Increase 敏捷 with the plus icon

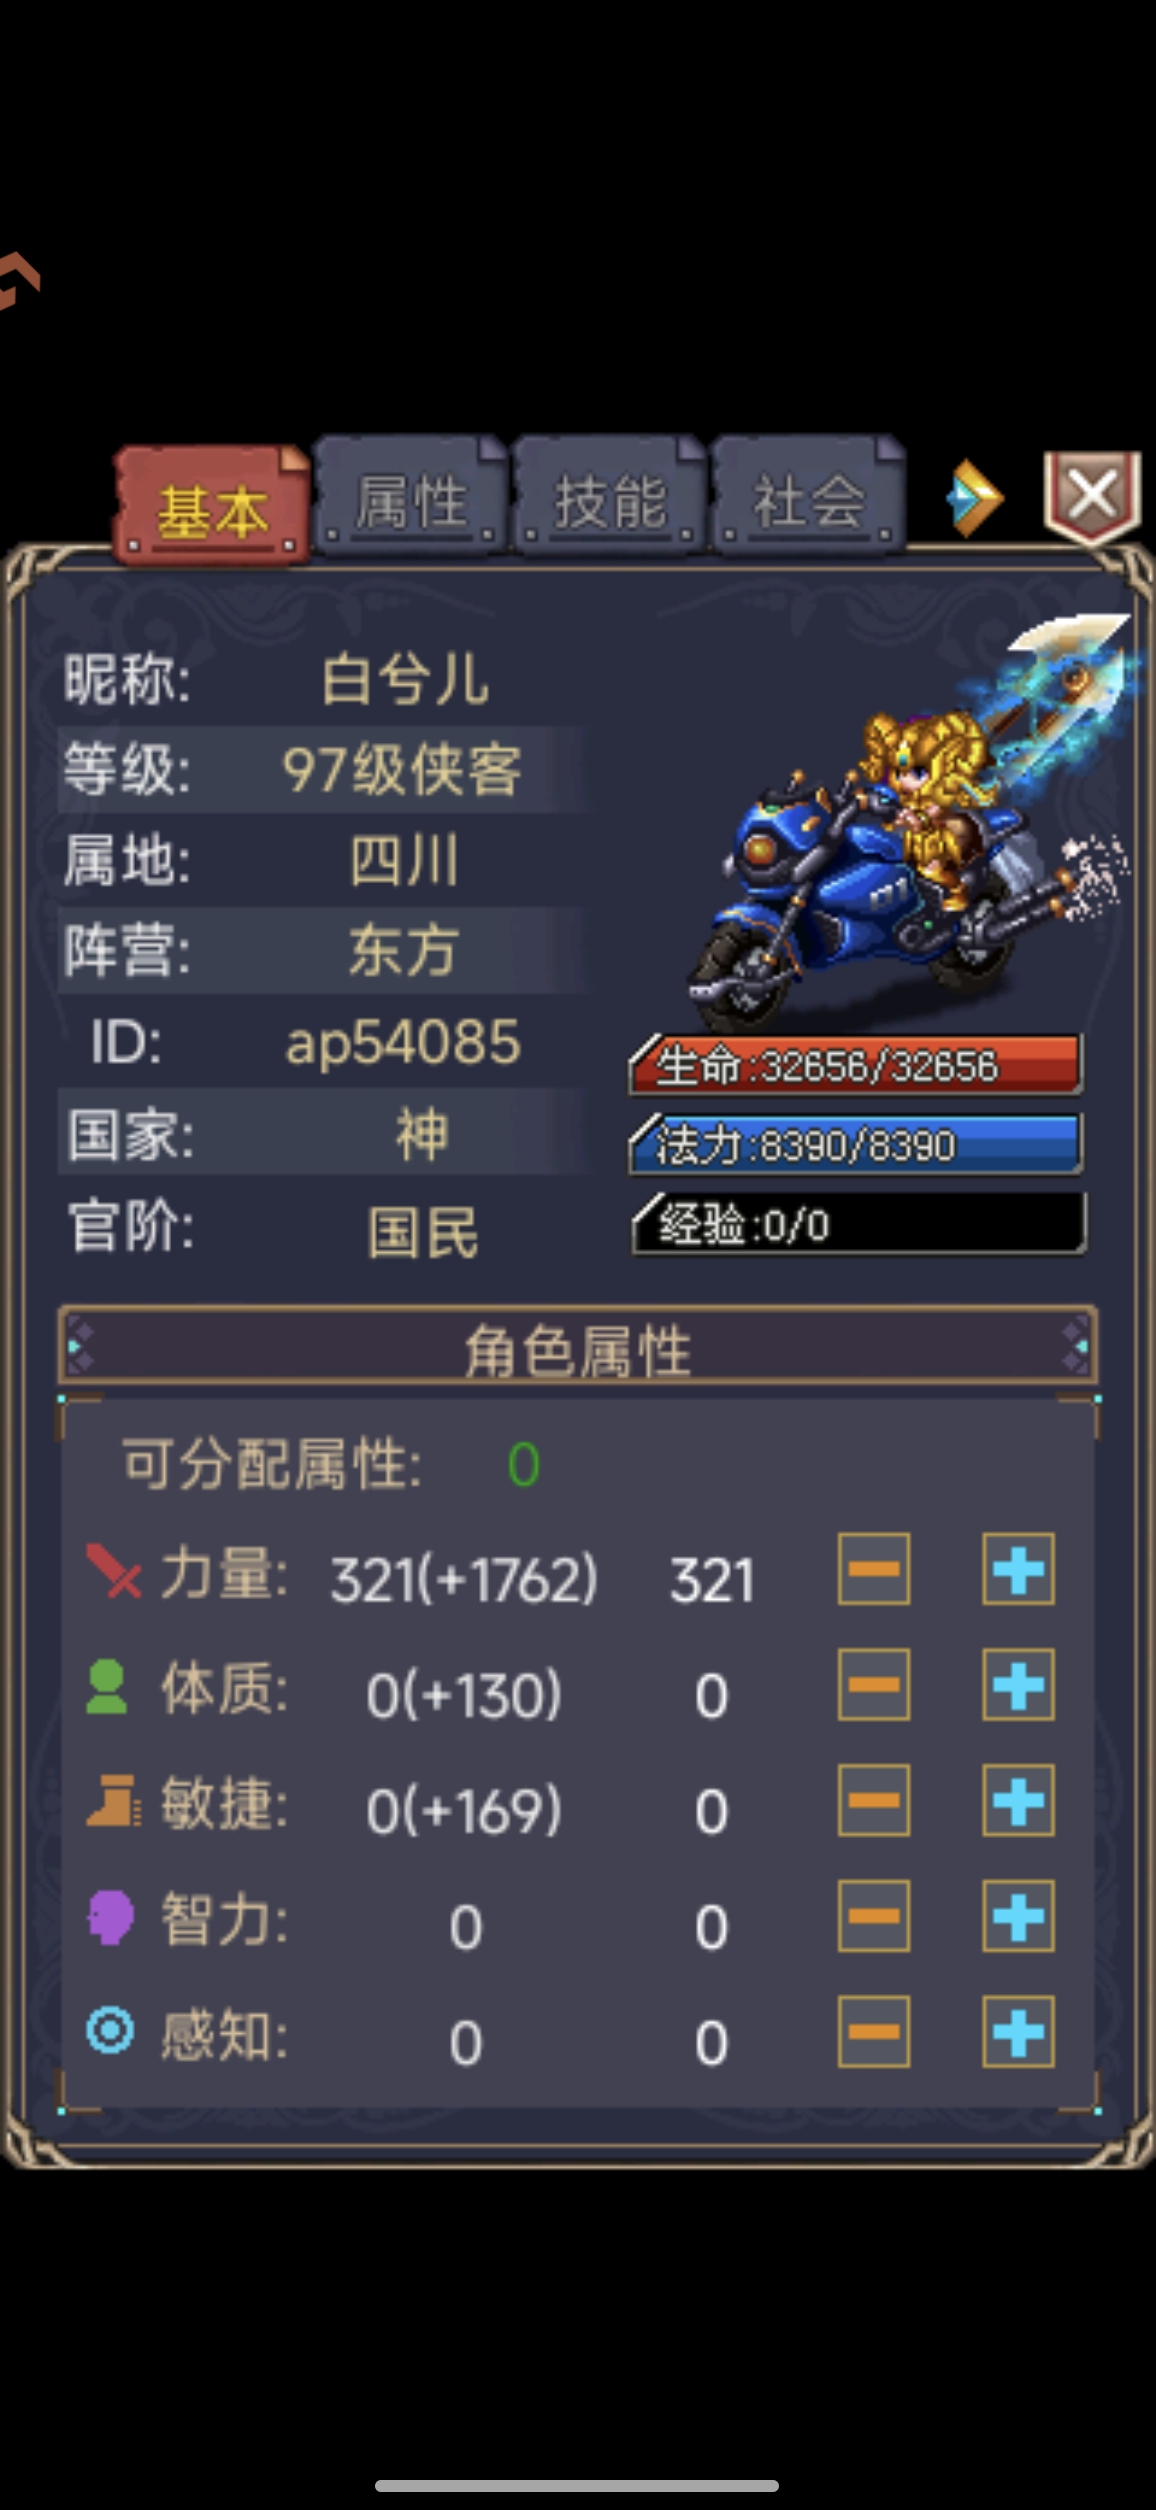1018,1801
